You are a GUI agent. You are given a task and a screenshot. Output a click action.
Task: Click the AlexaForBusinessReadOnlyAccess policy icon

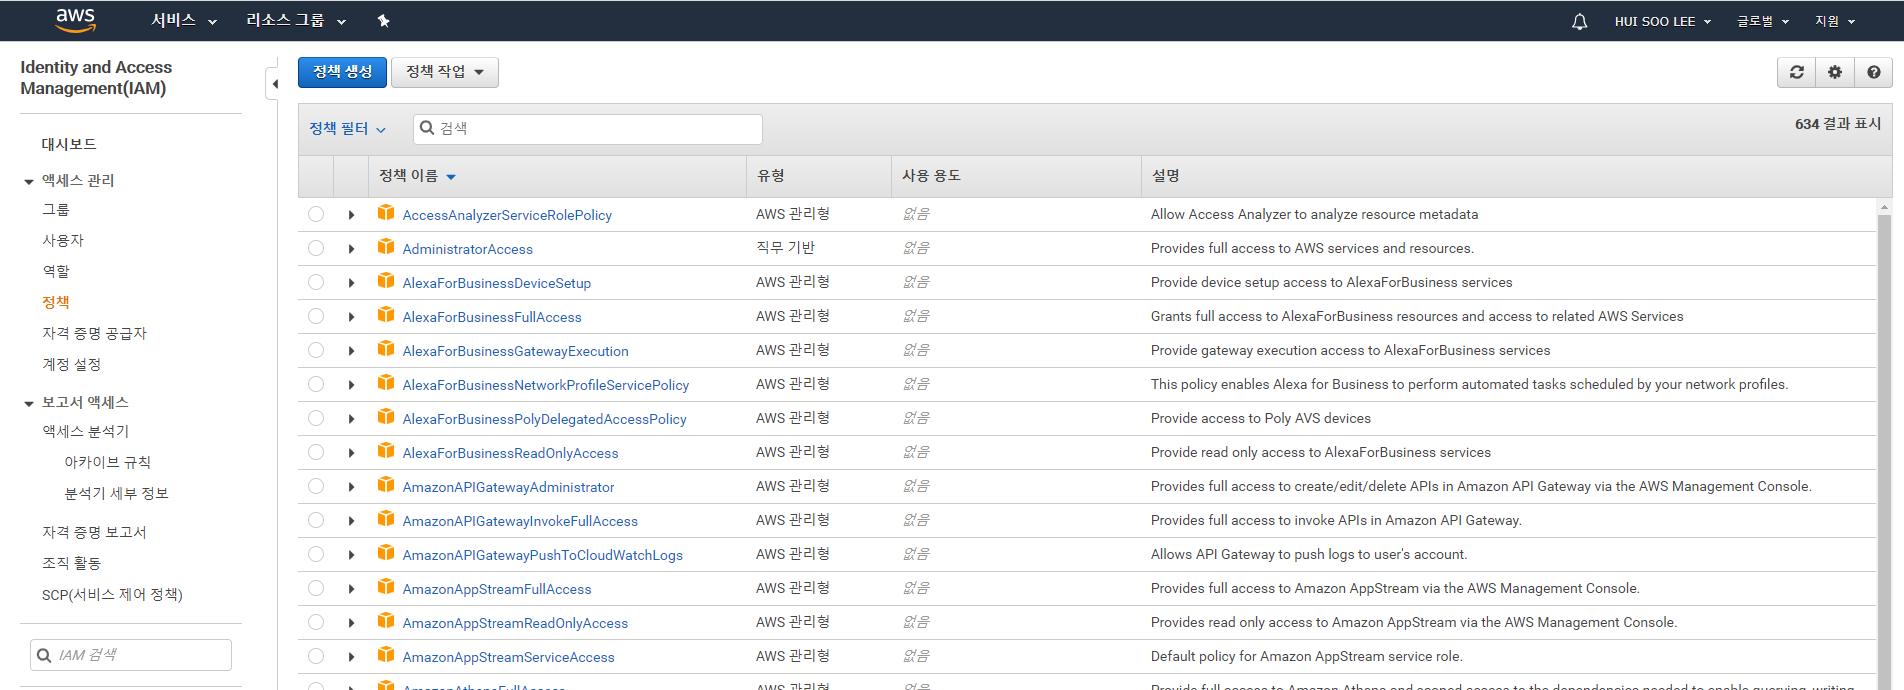point(386,451)
